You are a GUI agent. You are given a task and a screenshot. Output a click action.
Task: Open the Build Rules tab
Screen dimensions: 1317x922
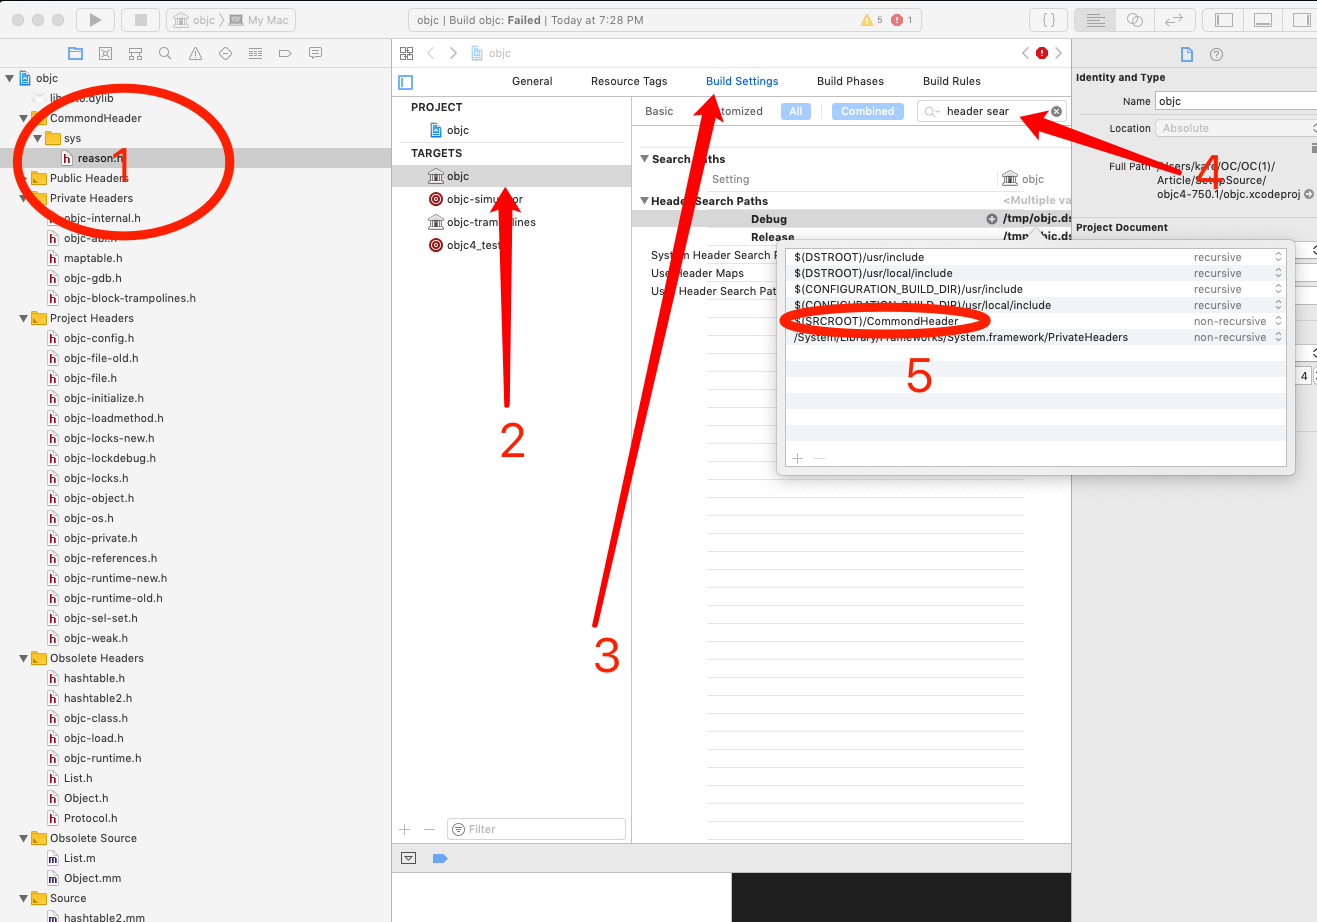(952, 81)
